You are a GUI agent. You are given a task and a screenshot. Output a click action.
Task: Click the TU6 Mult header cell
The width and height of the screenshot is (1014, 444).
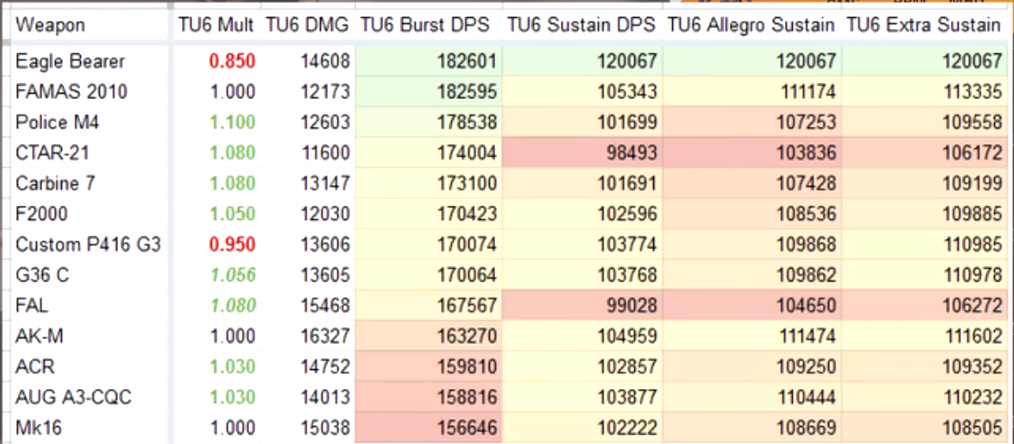point(217,26)
